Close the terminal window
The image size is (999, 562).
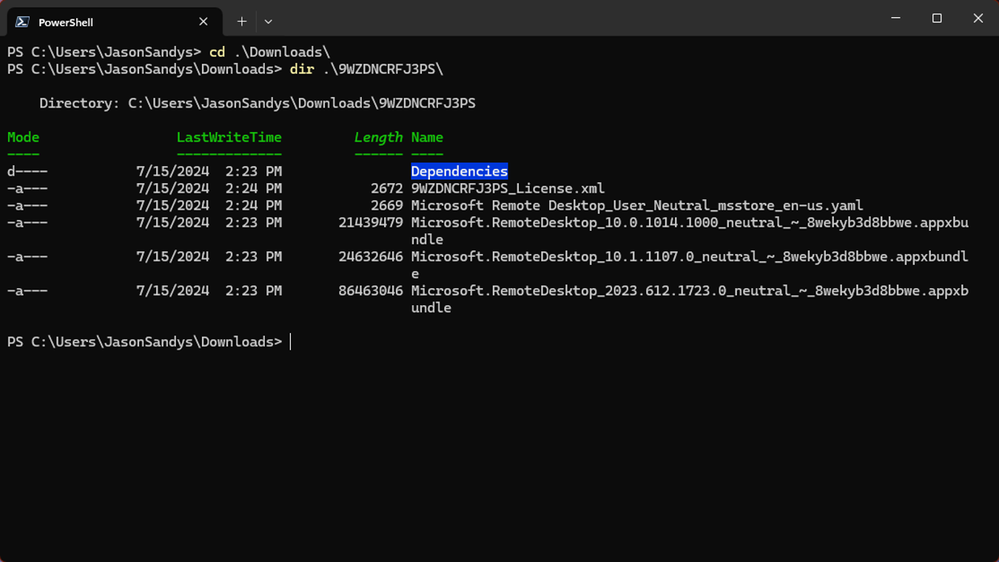coord(978,18)
